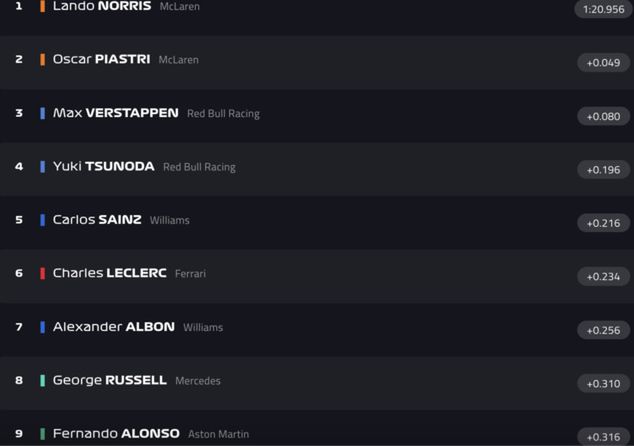The height and width of the screenshot is (446, 634).
Task: Click the orange McLaren bar beside Piastri
Action: [x=43, y=60]
